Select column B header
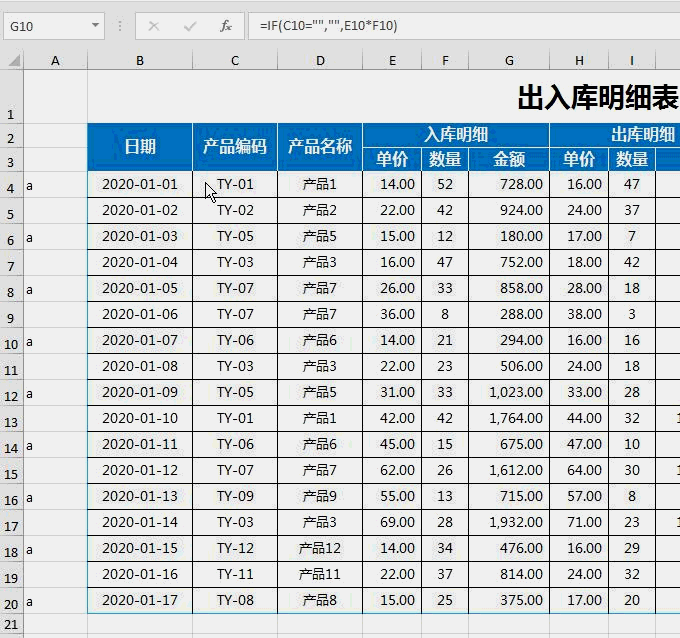This screenshot has width=680, height=638. point(140,61)
